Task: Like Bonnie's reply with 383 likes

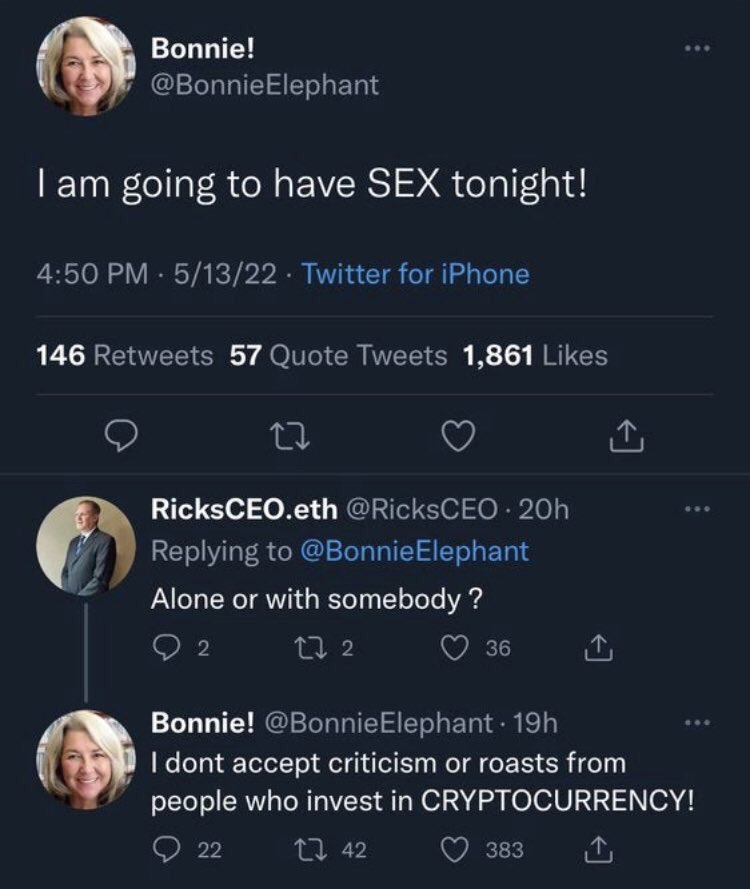Action: tap(454, 850)
